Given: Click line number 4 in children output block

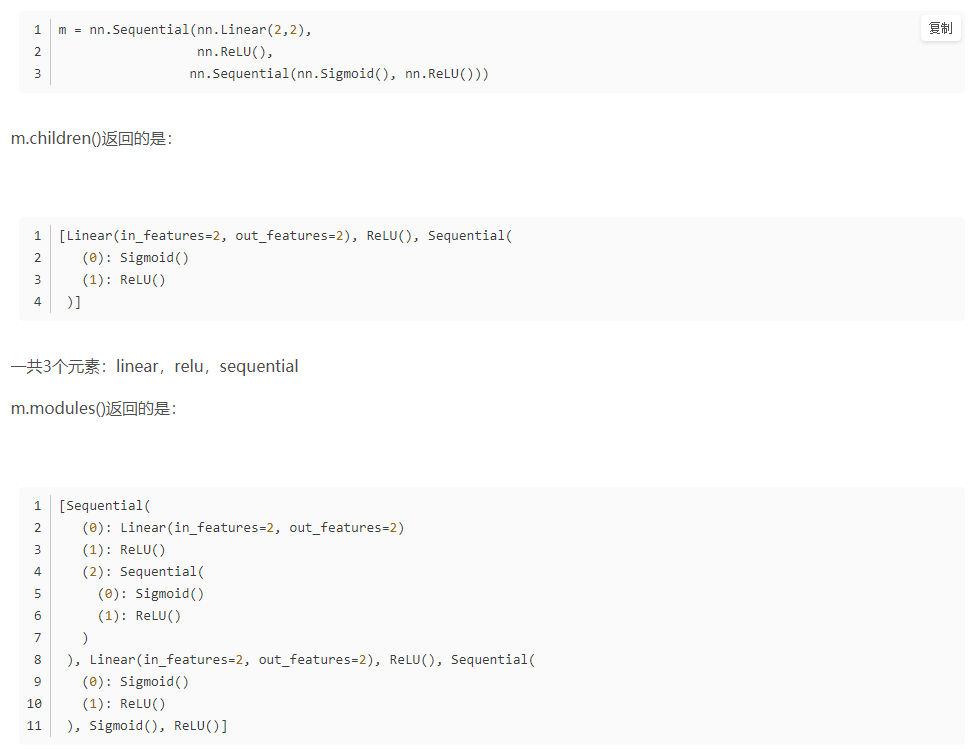Looking at the screenshot, I should click(x=37, y=301).
